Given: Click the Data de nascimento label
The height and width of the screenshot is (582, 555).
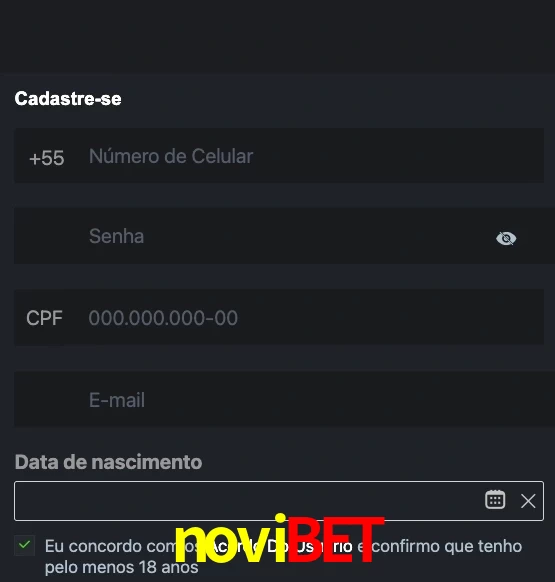Looking at the screenshot, I should 108,462.
